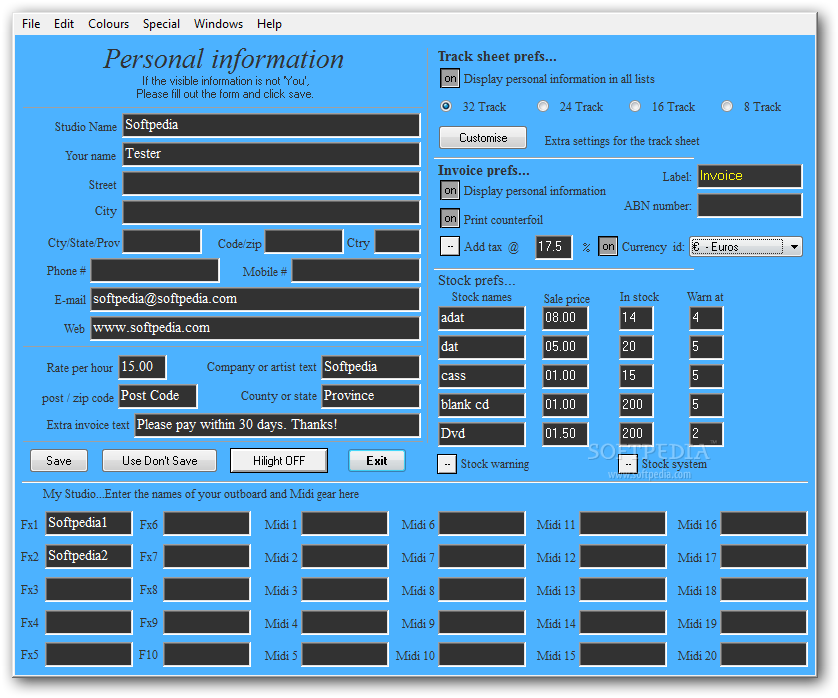Click the Mobile # field

[x=356, y=270]
